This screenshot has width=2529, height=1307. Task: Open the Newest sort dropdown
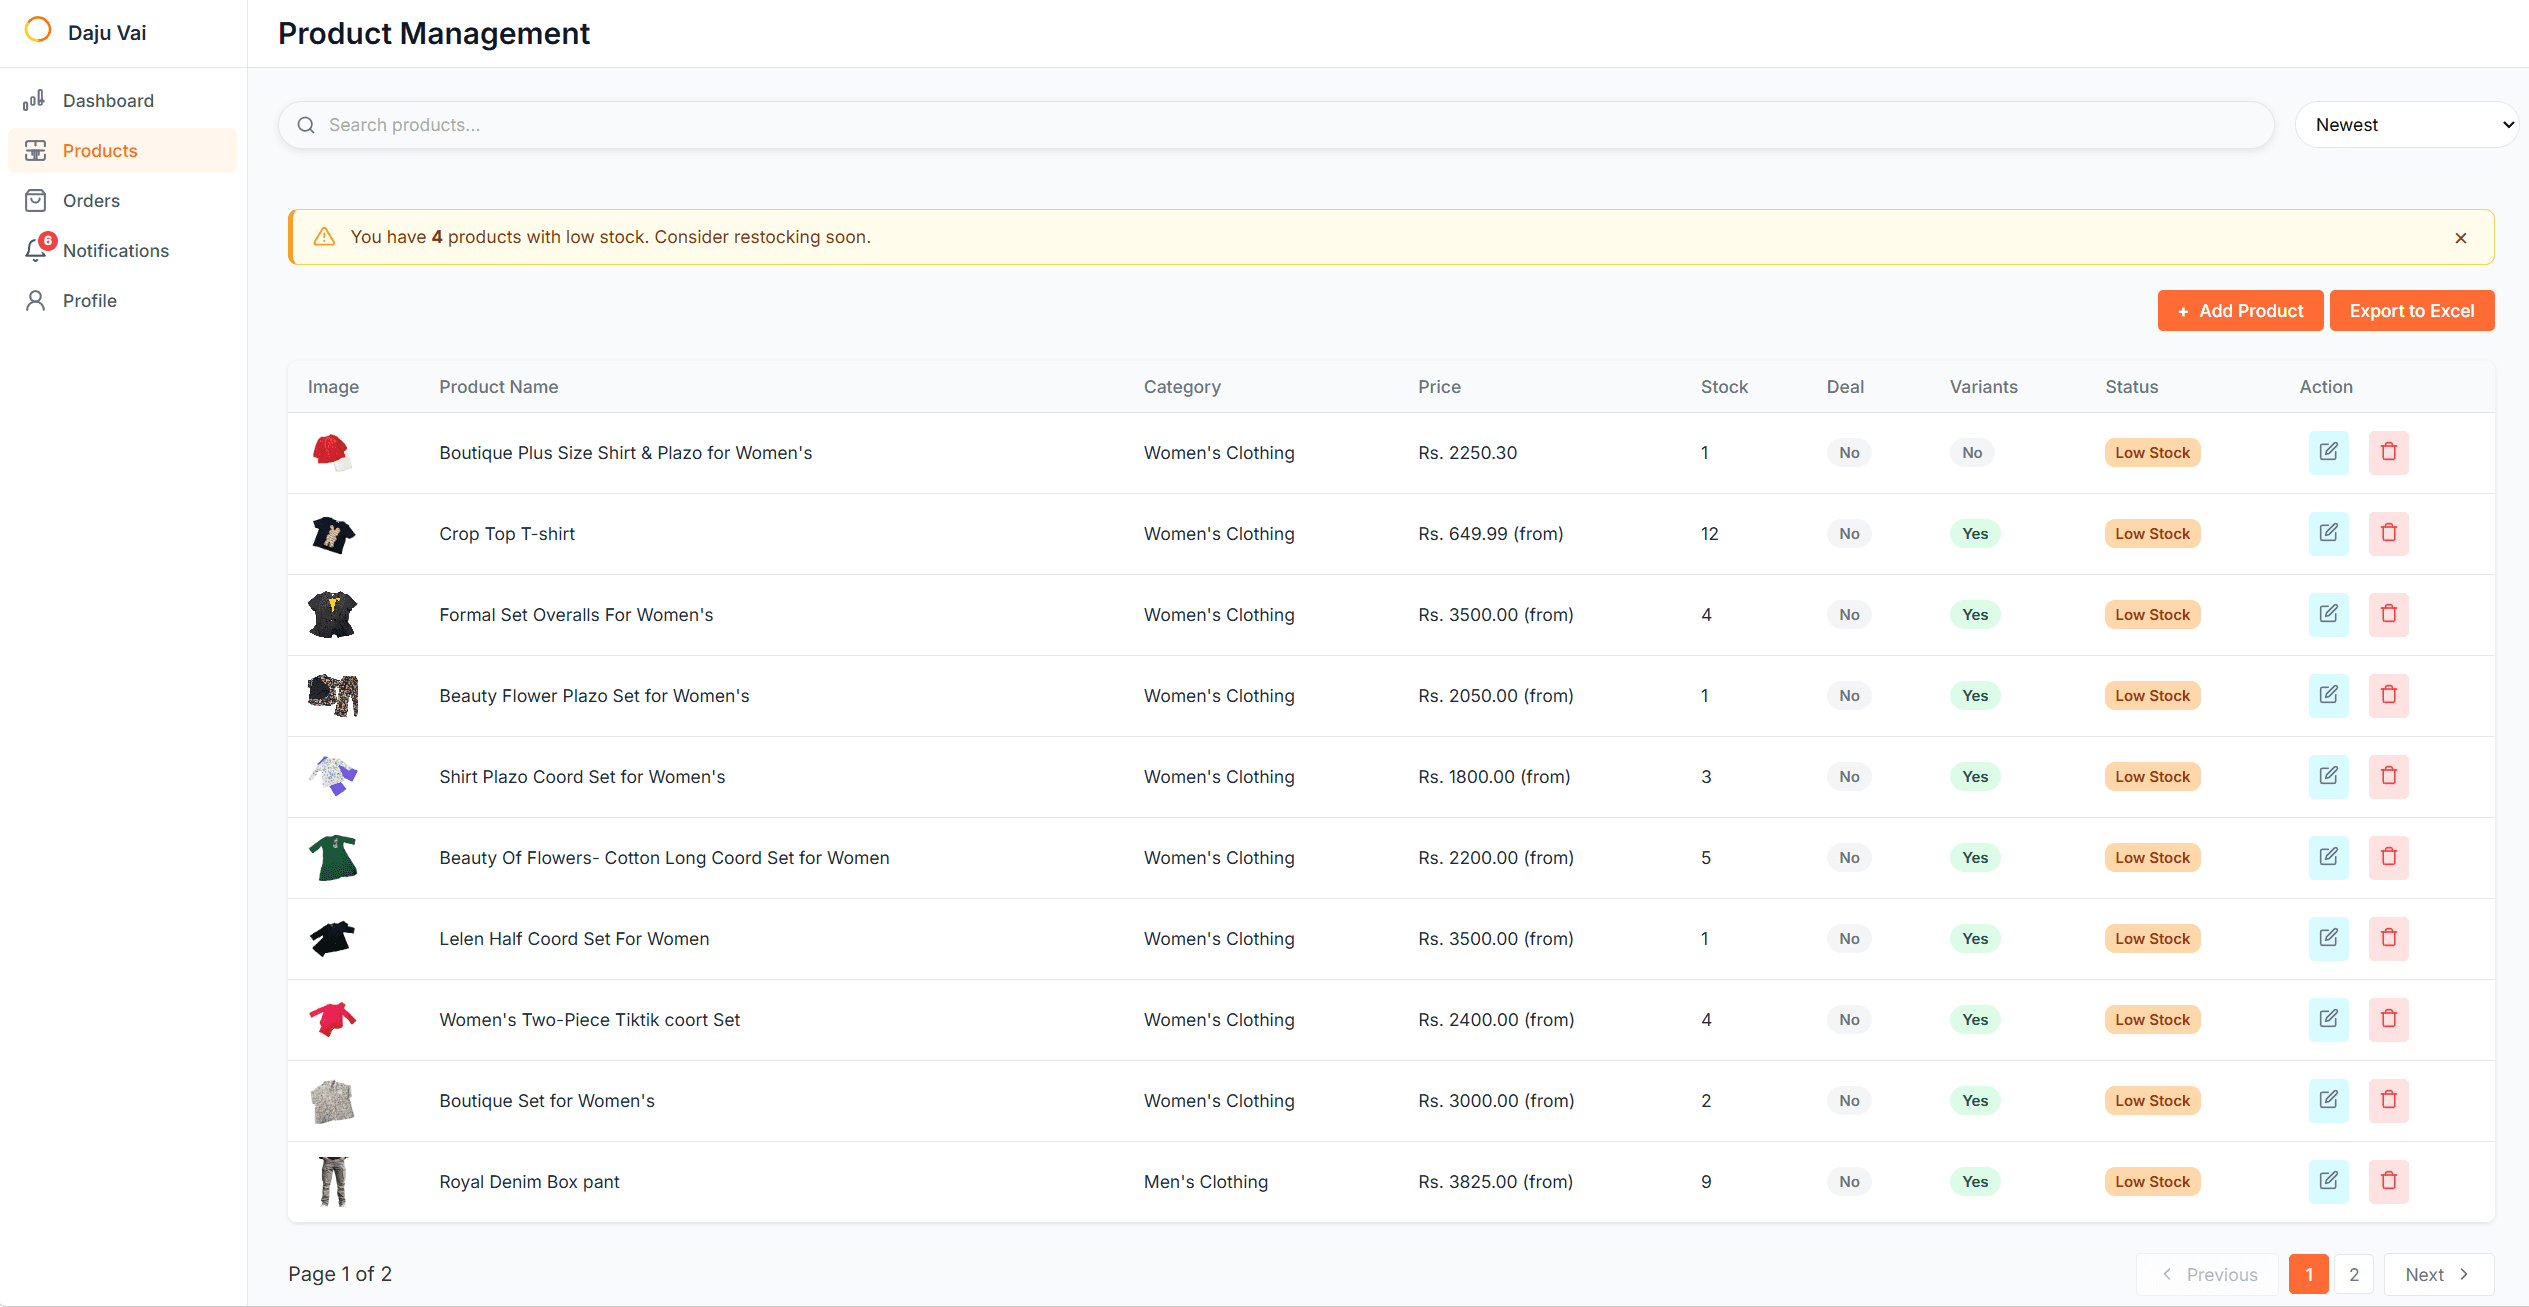point(2405,125)
